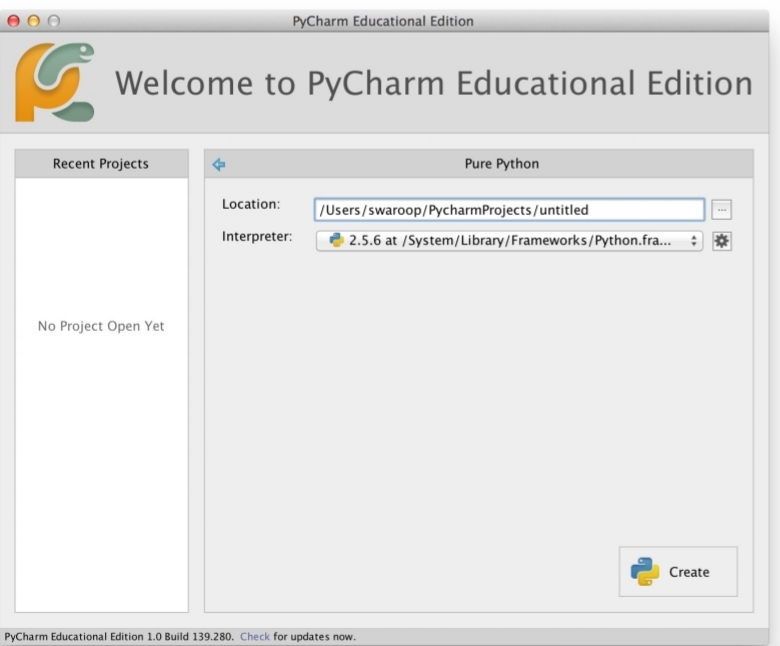This screenshot has height=646, width=780.
Task: Click the blue back arrow icon
Action: 219,164
